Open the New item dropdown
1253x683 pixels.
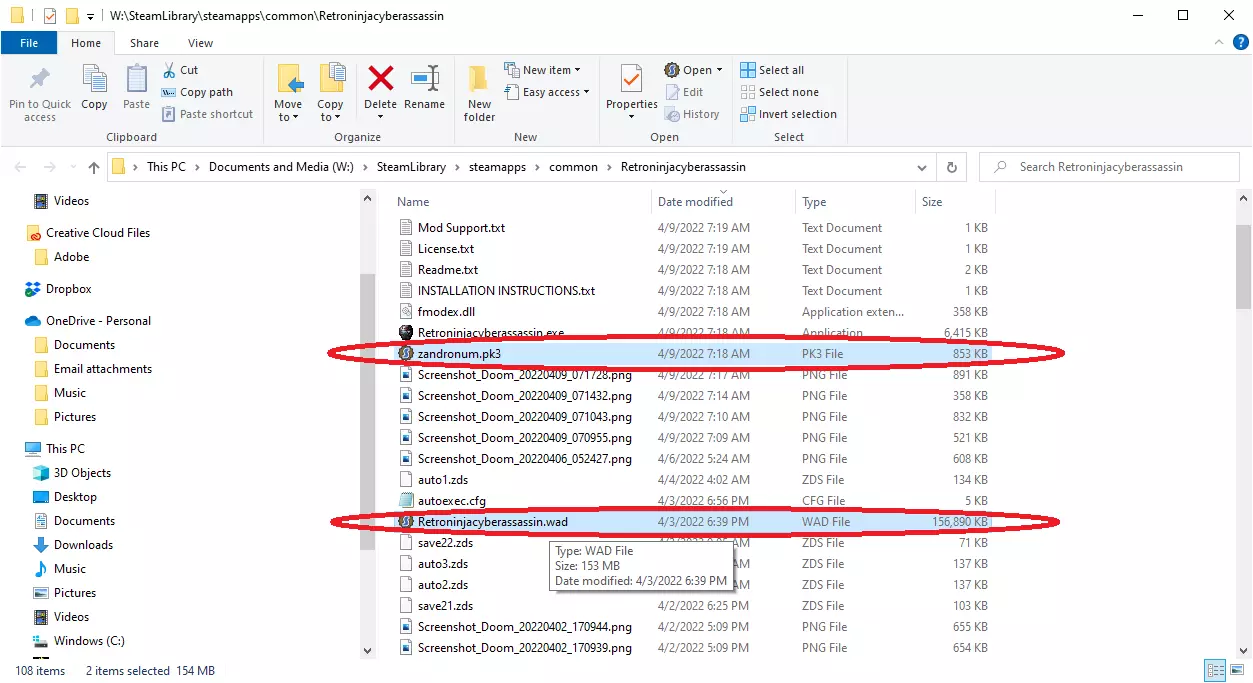point(543,70)
